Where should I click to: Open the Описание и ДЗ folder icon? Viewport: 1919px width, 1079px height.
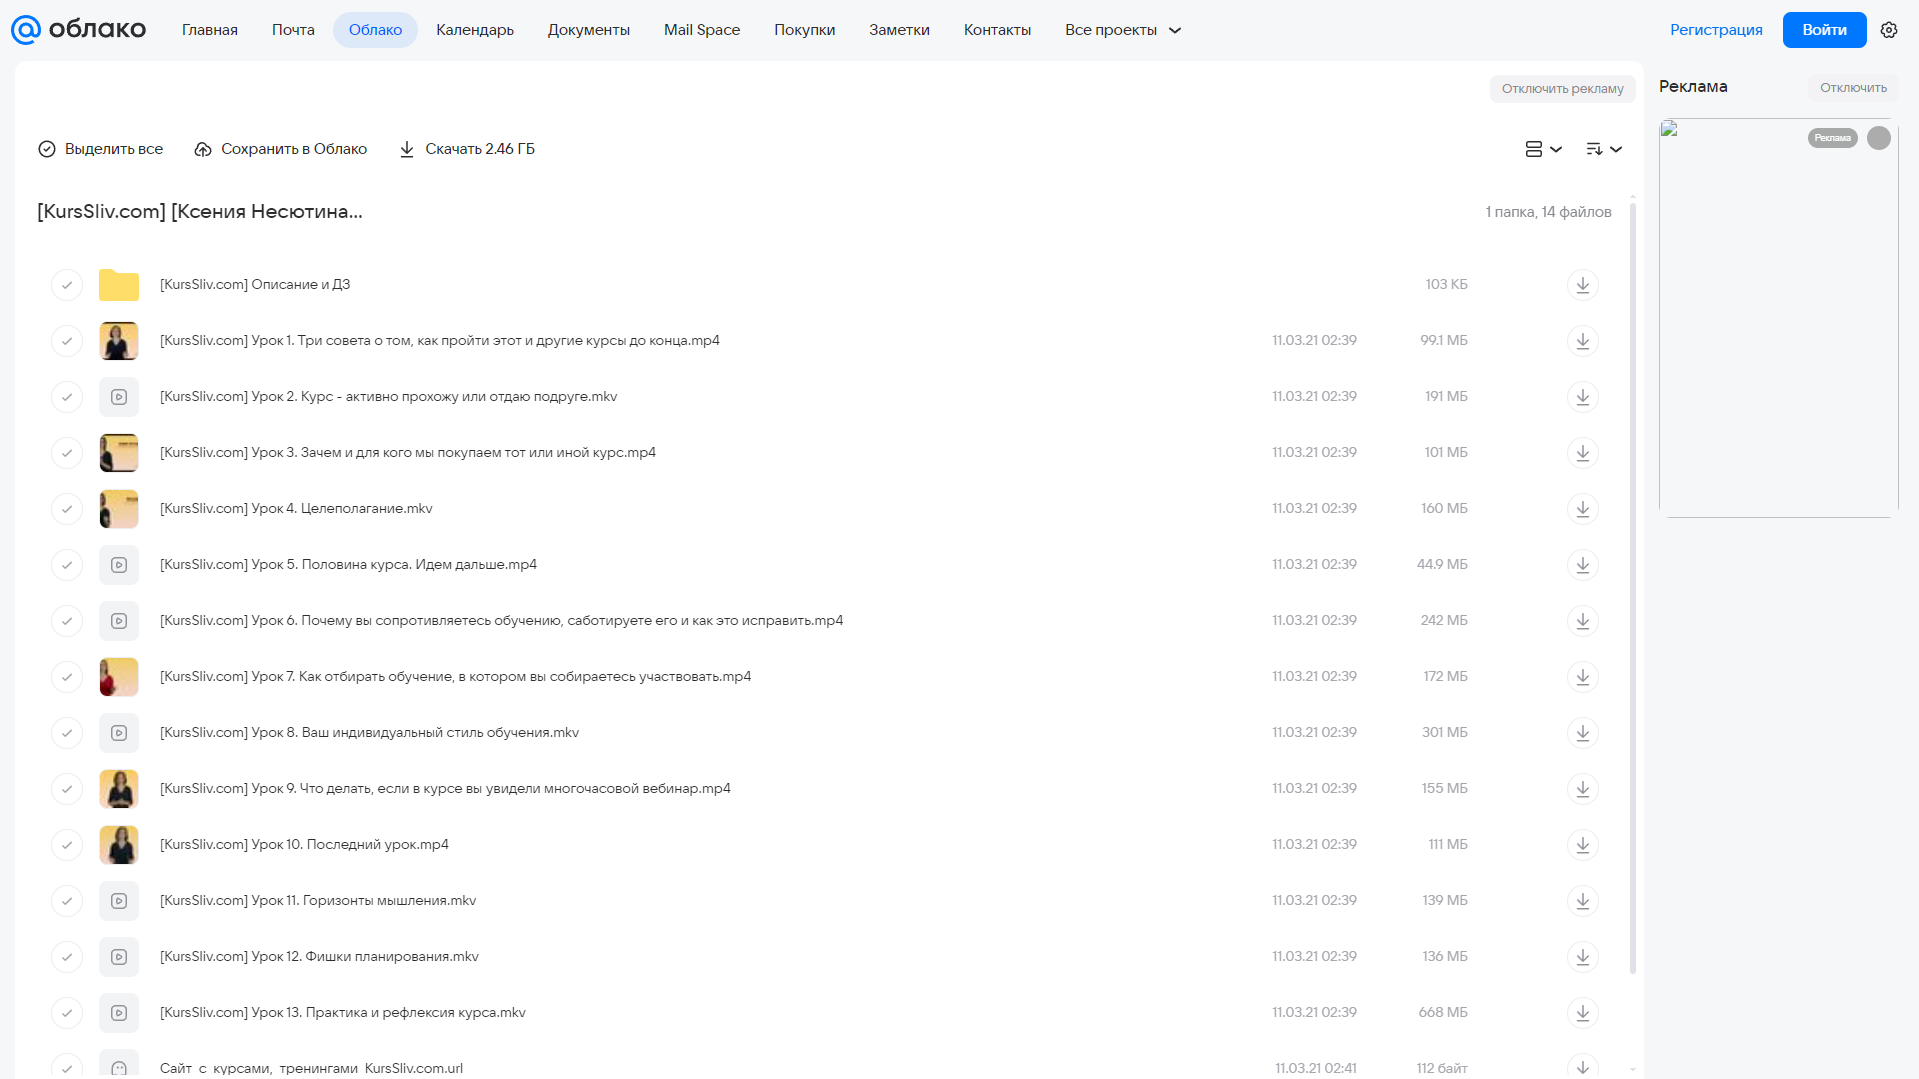tap(119, 285)
